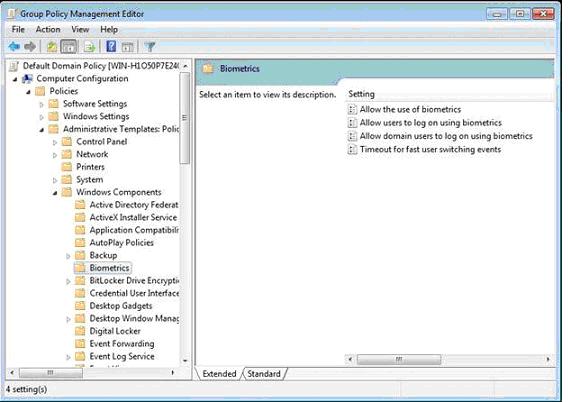
Task: Click the Group Policy Management Editor title icon
Action: pos(12,14)
